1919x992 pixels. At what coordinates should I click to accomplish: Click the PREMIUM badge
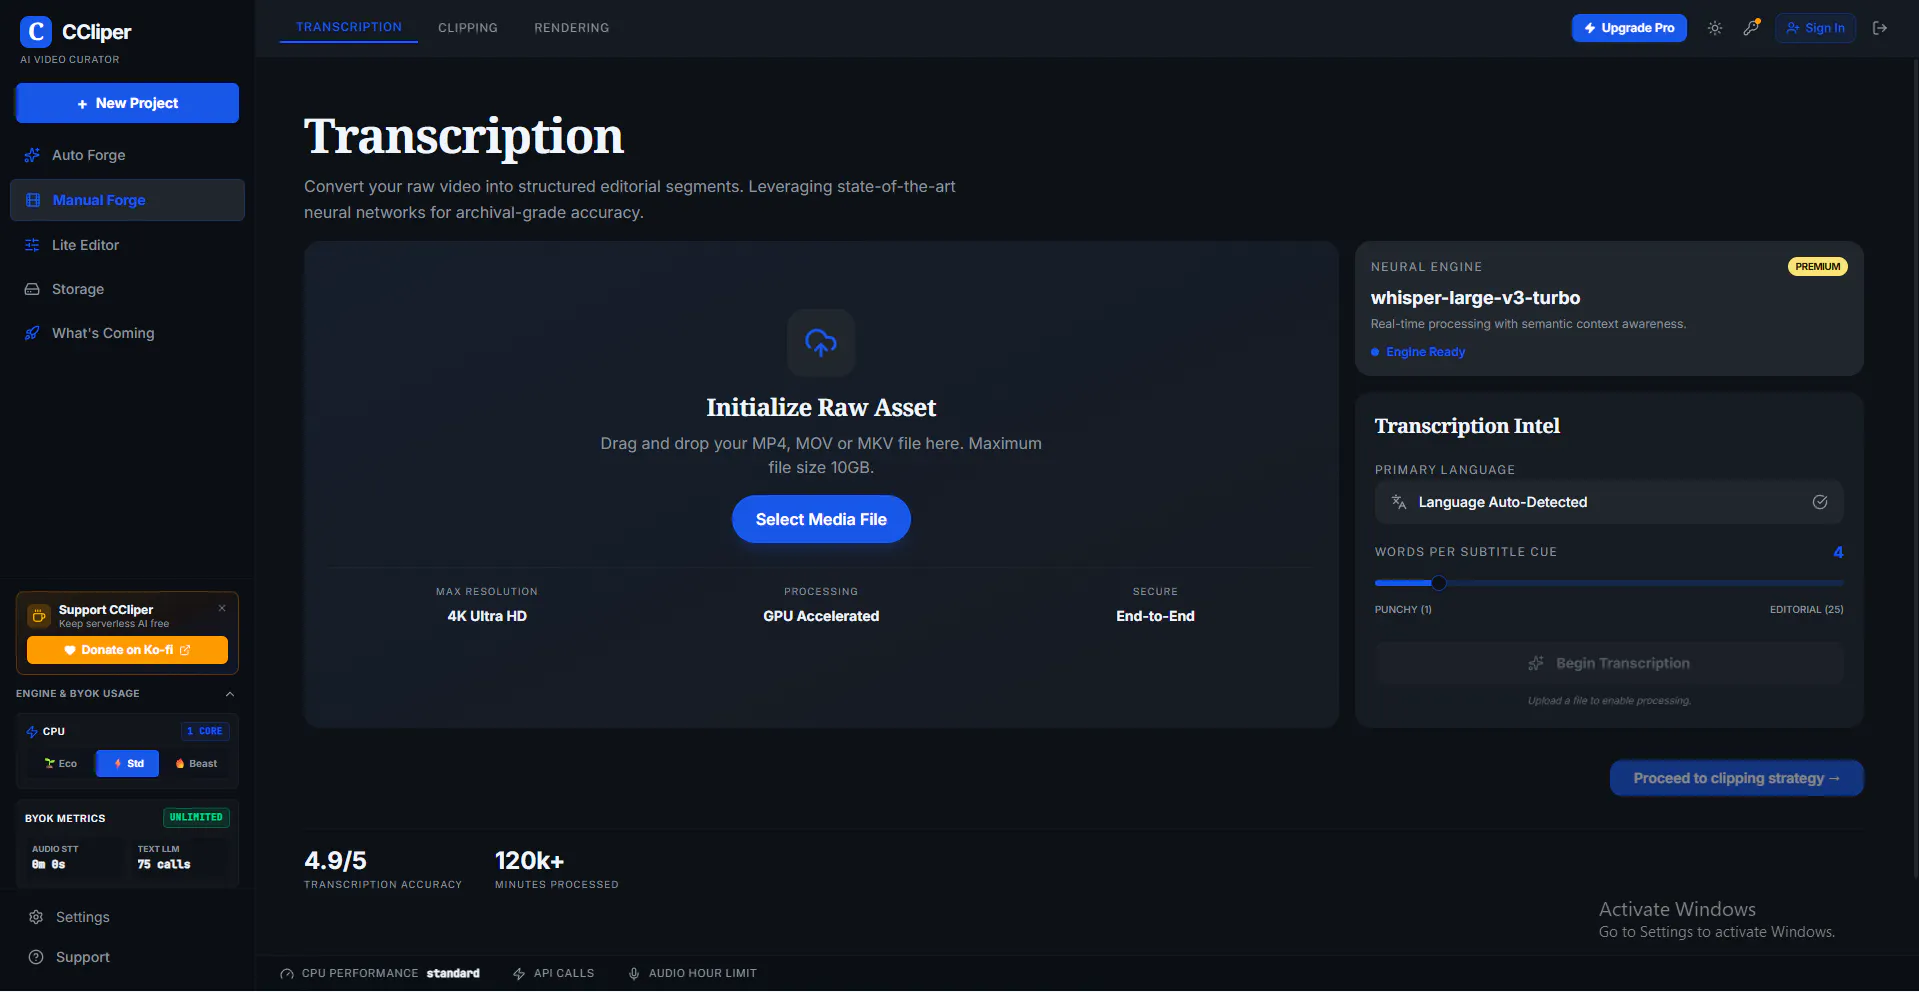coord(1818,267)
